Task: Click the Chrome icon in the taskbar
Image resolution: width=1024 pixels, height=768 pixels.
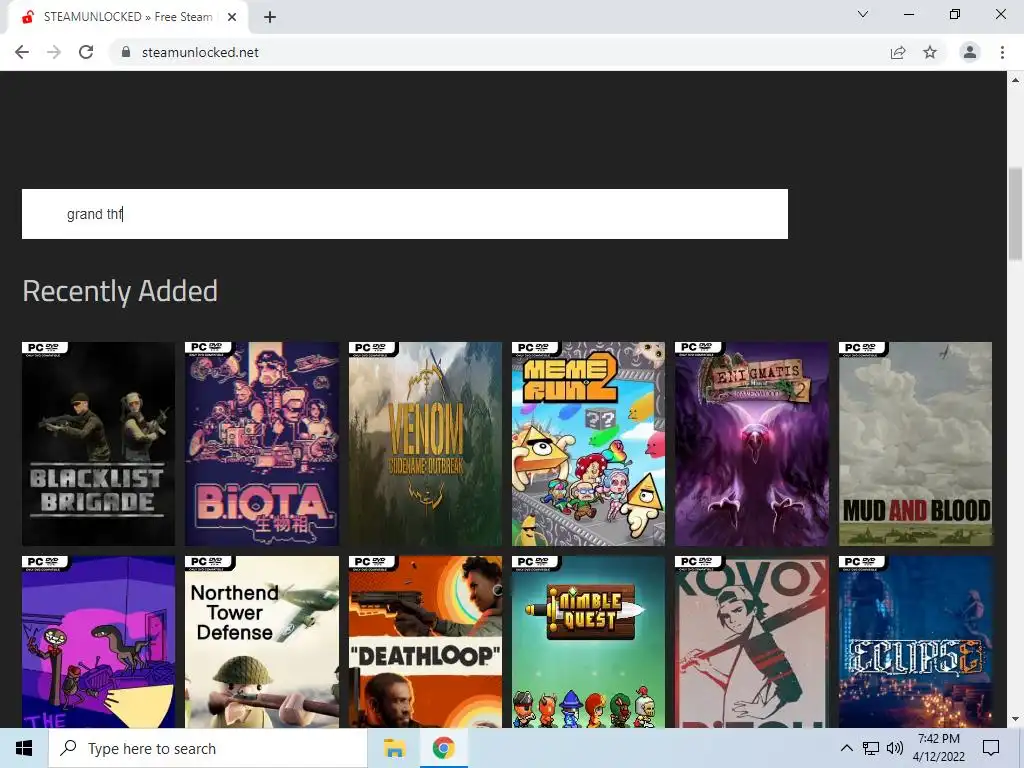Action: click(443, 748)
